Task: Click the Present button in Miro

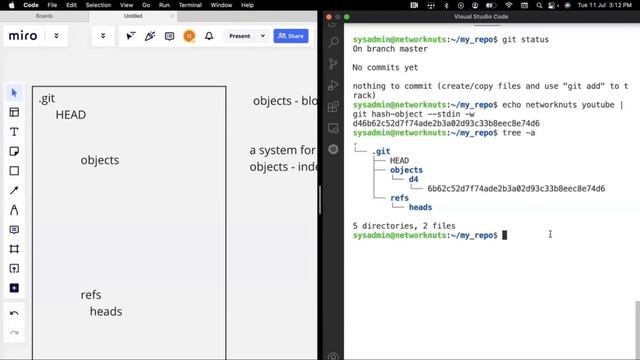Action: coord(240,36)
